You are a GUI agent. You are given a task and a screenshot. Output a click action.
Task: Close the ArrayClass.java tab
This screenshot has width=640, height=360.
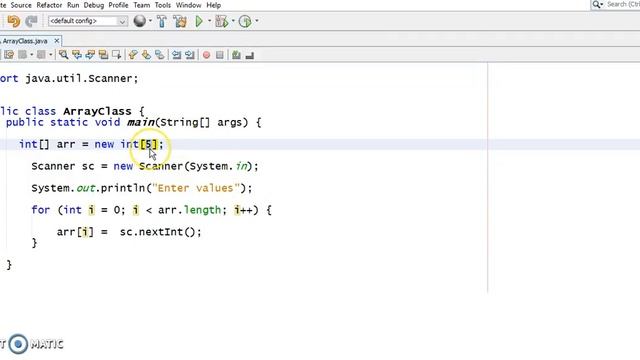[57, 41]
